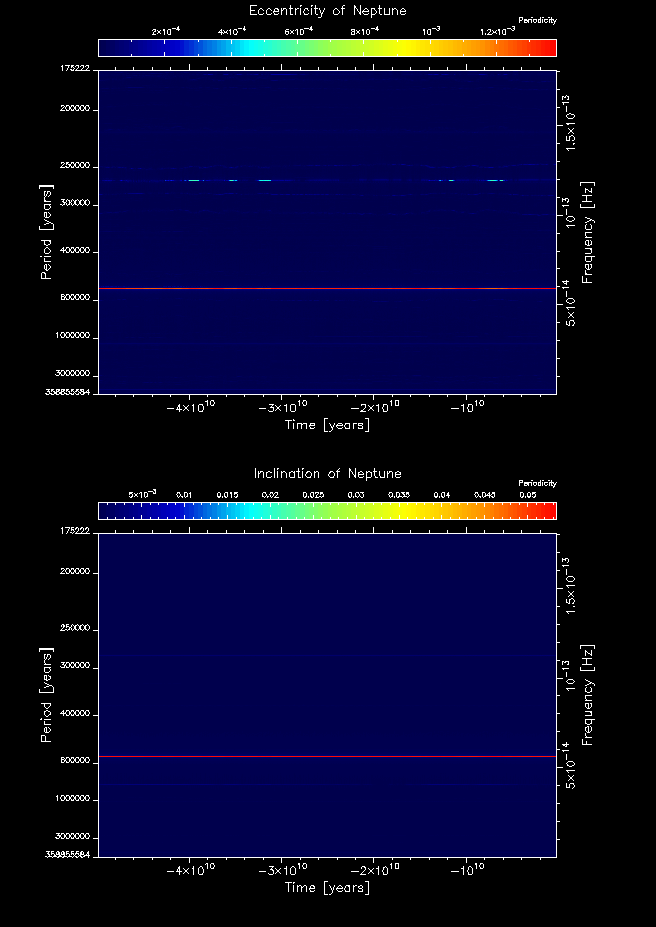Screen dimensions: 656x927
Task: Select "Period [years]" axis label of the eccentricity plot
Action: pos(46,231)
